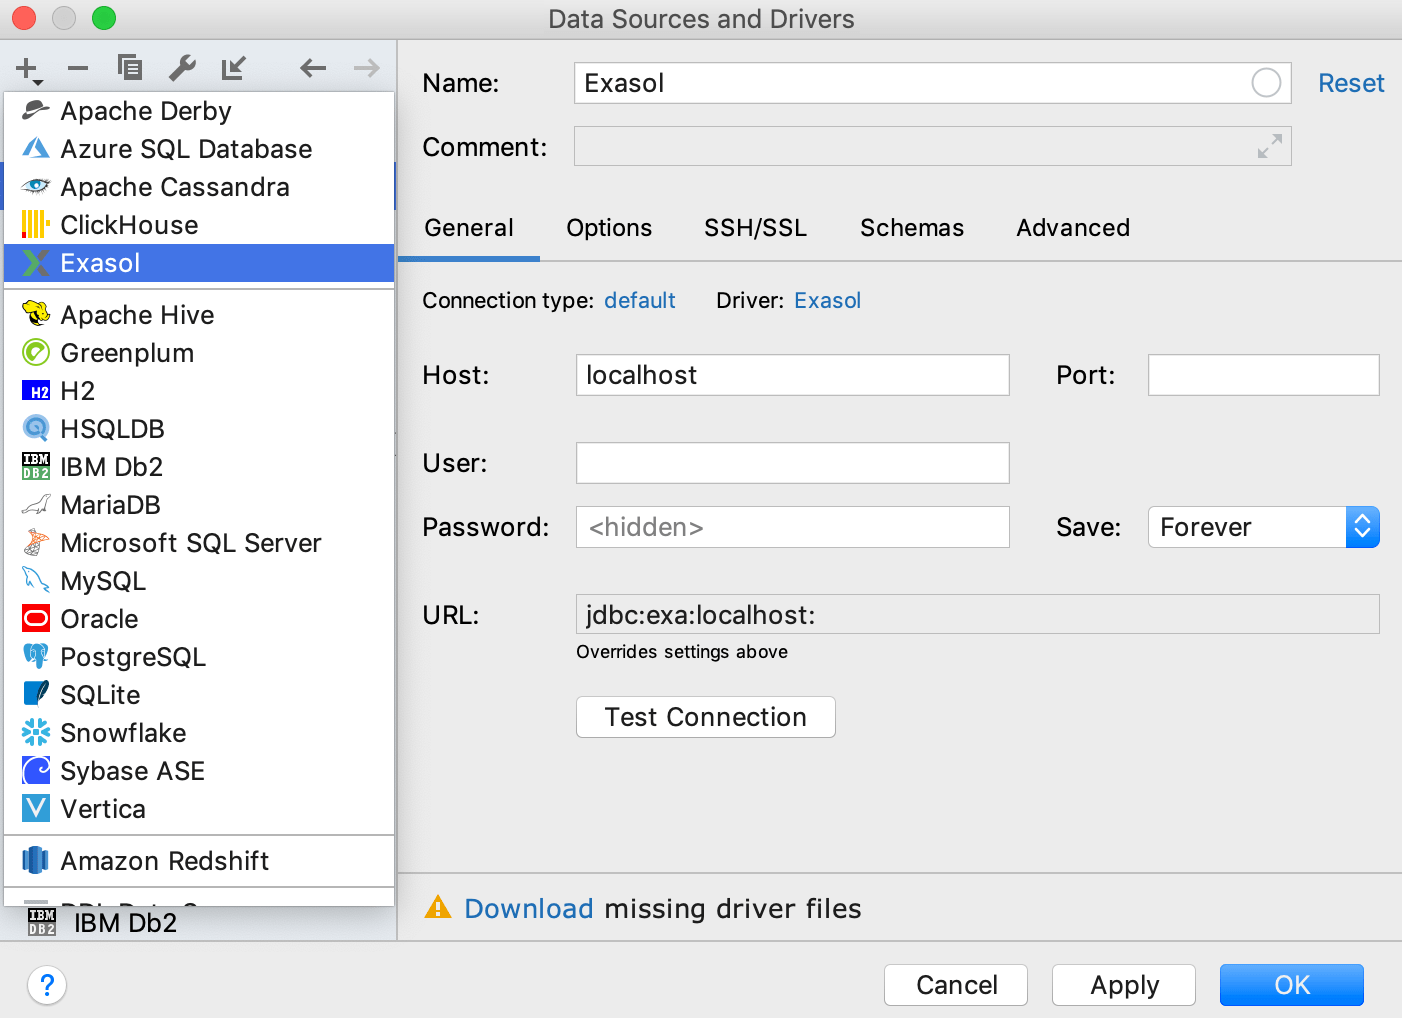Click the Reset link
The height and width of the screenshot is (1018, 1402).
point(1351,83)
